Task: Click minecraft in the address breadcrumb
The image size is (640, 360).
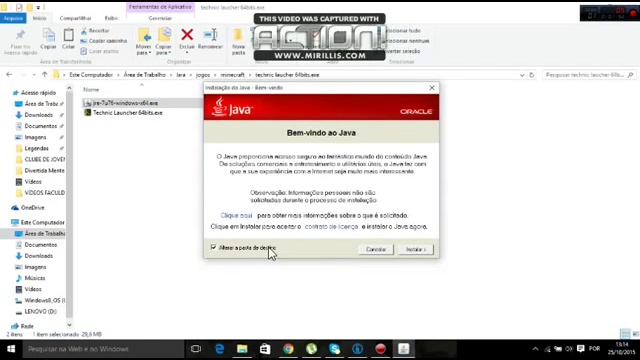Action: click(232, 75)
